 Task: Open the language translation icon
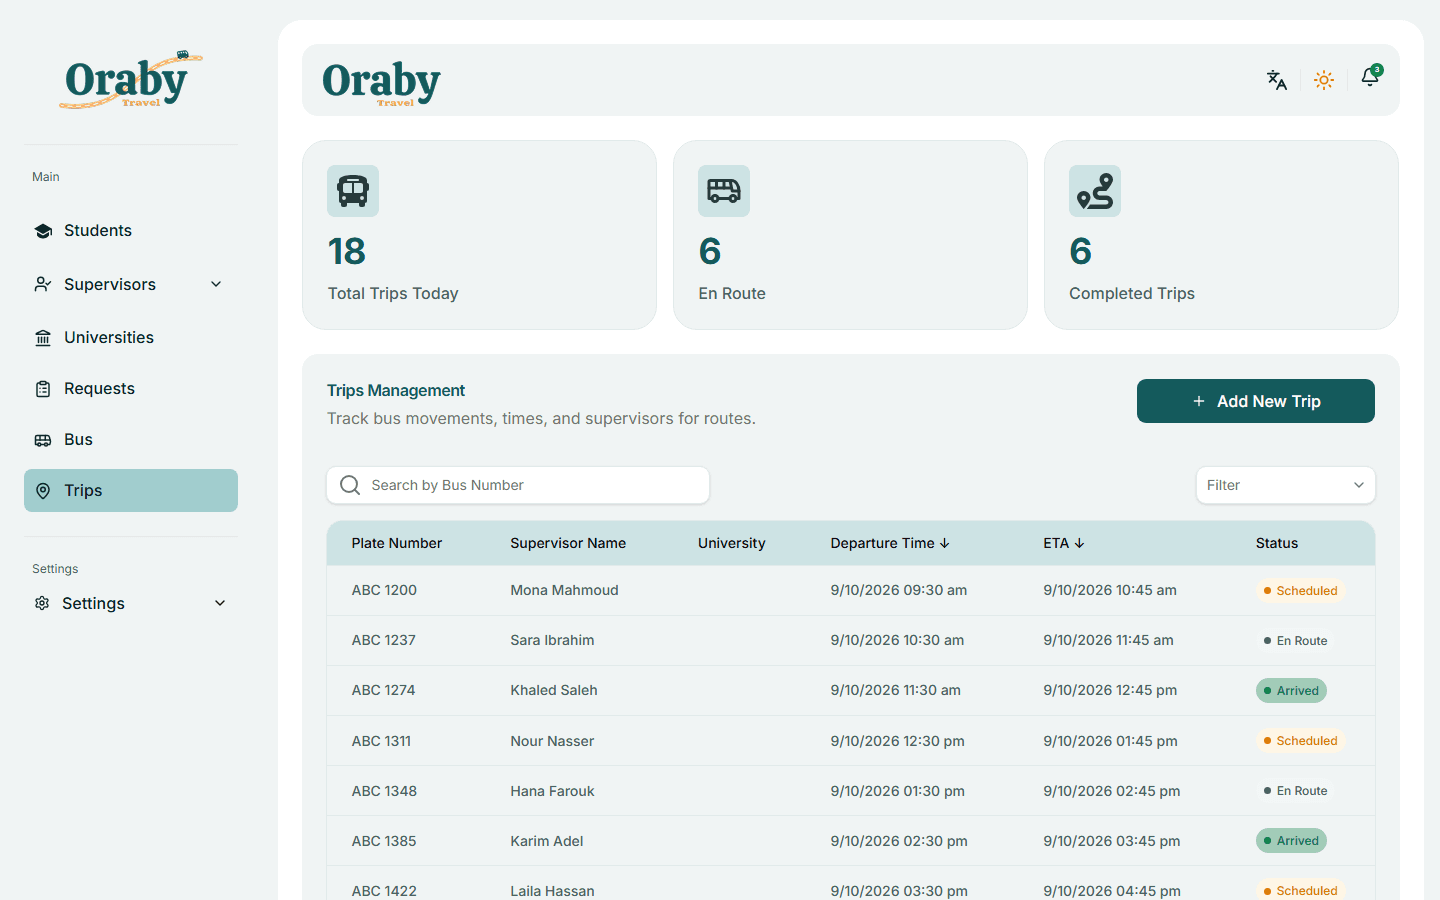[1277, 80]
